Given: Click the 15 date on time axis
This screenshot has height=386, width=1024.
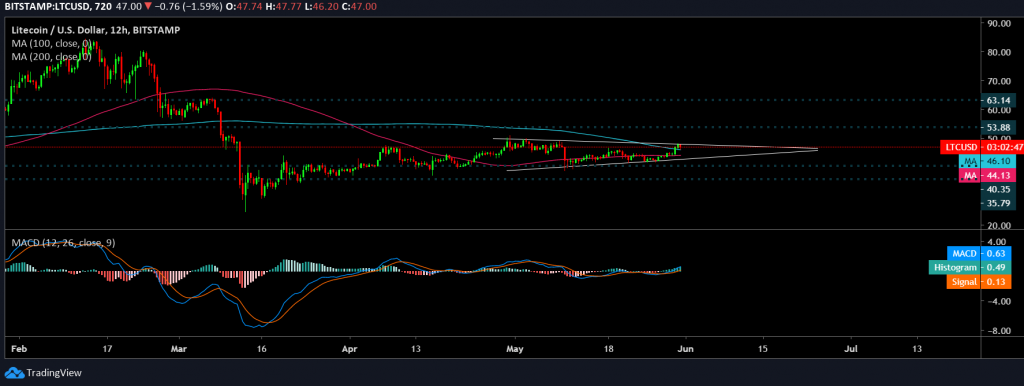Looking at the screenshot, I should 763,349.
